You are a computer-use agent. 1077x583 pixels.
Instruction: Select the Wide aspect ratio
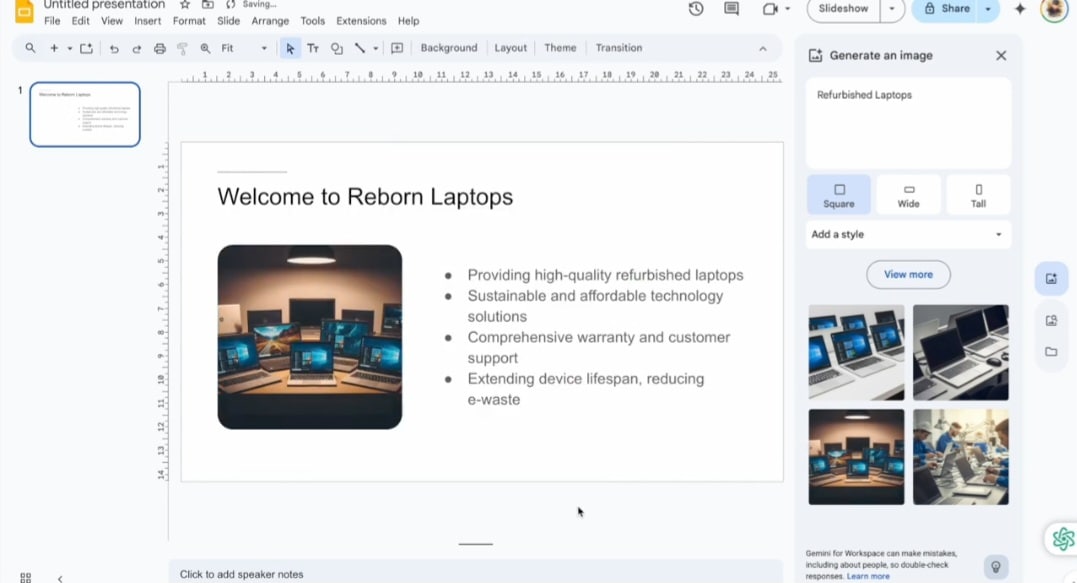(908, 195)
